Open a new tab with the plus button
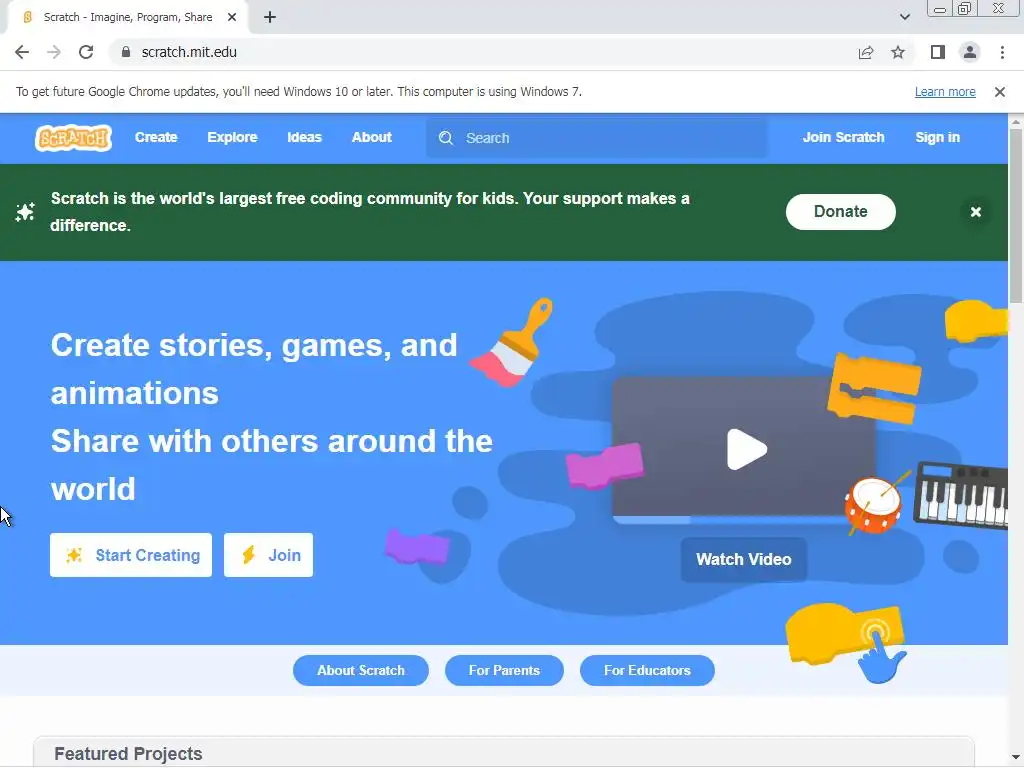Screen dimensions: 1024x768 click(x=270, y=18)
